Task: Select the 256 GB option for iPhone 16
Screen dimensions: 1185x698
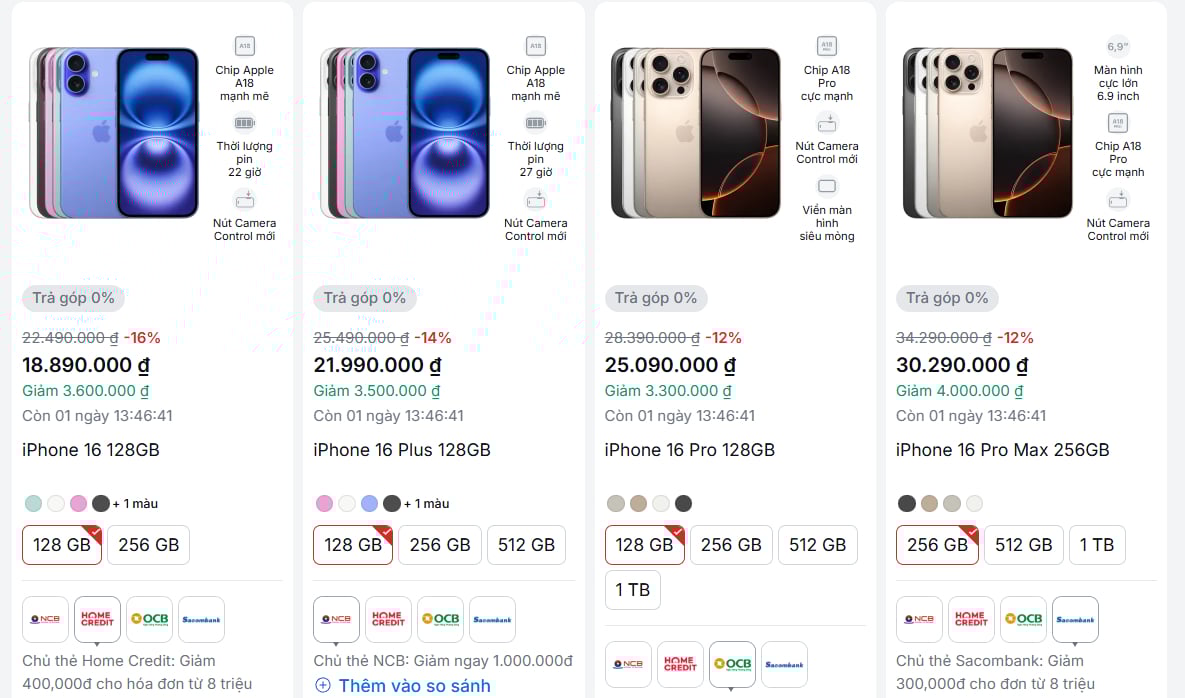Action: point(148,545)
